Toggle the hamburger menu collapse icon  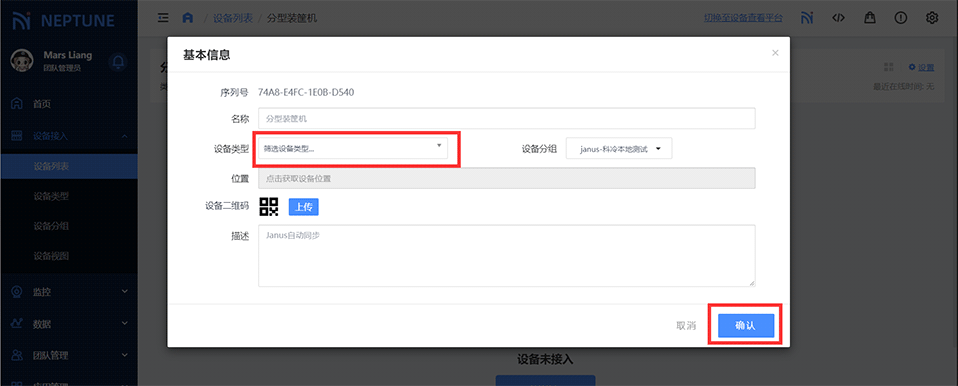[x=163, y=18]
